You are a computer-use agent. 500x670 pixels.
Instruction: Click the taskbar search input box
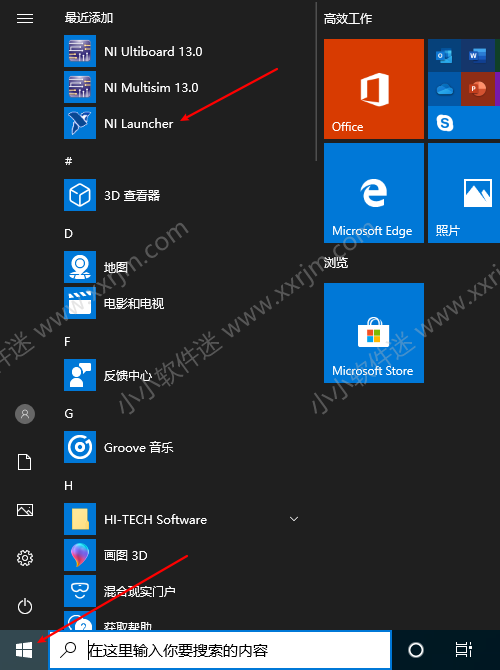point(220,650)
